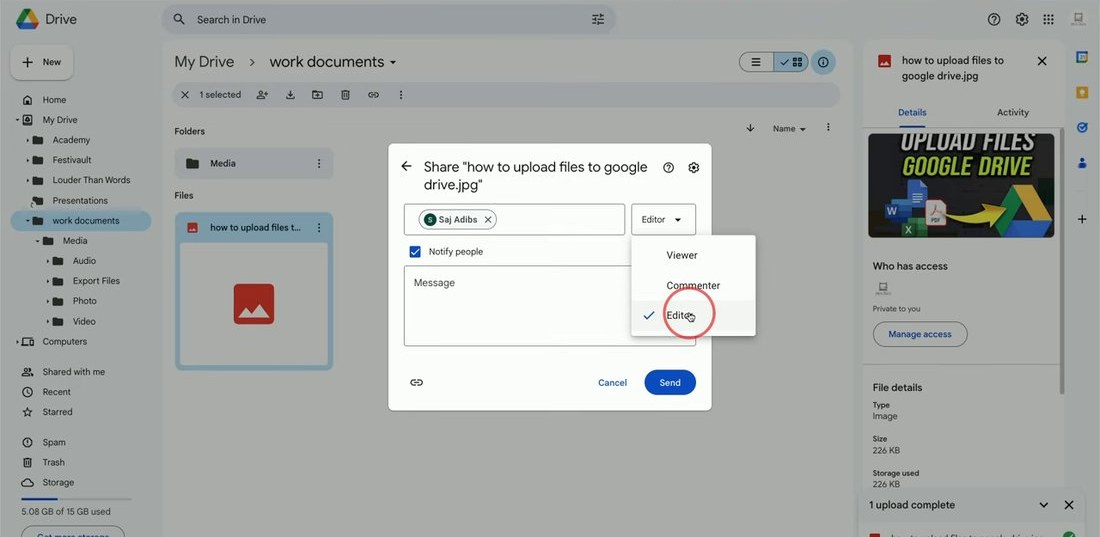Screen dimensions: 1100x537
Task: Switch to the Activity tab
Action: click(1012, 112)
